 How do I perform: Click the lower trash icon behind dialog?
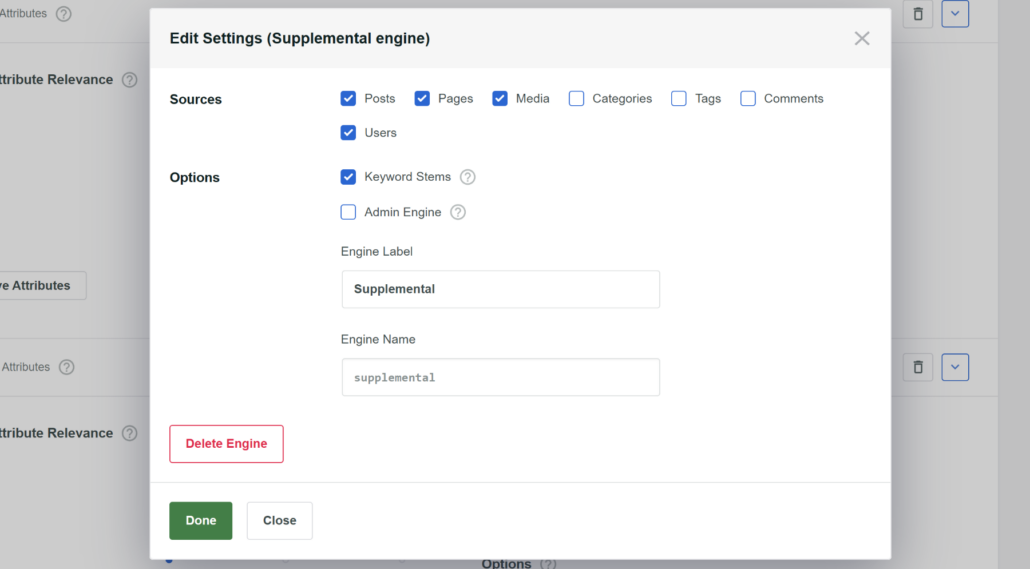point(918,367)
